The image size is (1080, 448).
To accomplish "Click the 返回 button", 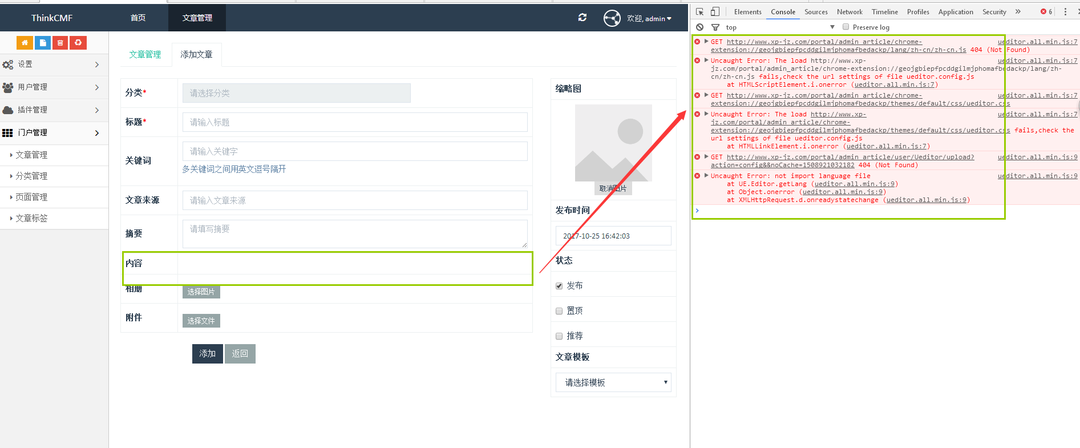I will pyautogui.click(x=240, y=354).
